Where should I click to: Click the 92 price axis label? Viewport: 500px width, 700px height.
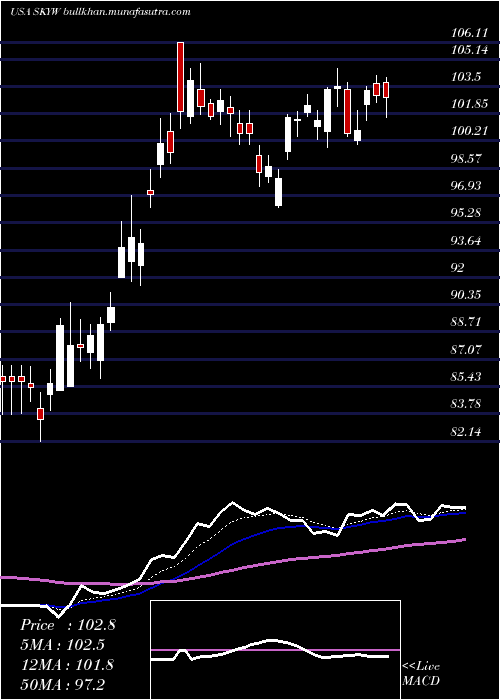(x=458, y=268)
